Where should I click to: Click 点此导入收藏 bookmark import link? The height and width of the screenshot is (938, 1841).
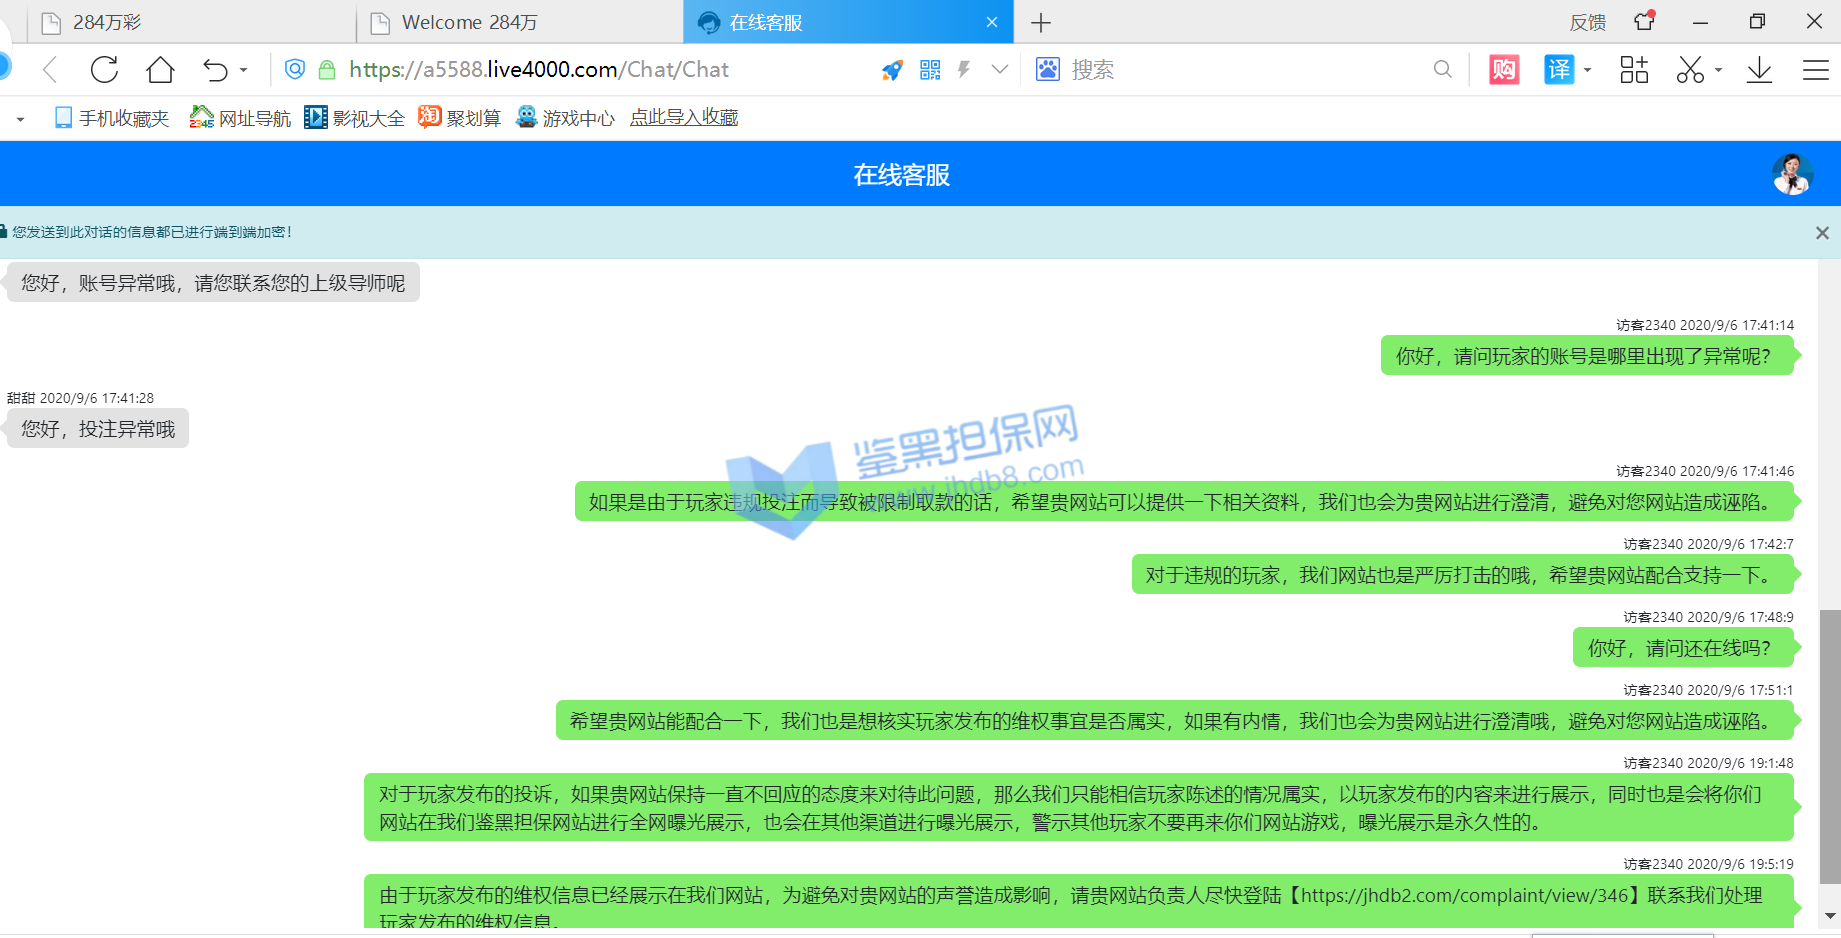[684, 118]
